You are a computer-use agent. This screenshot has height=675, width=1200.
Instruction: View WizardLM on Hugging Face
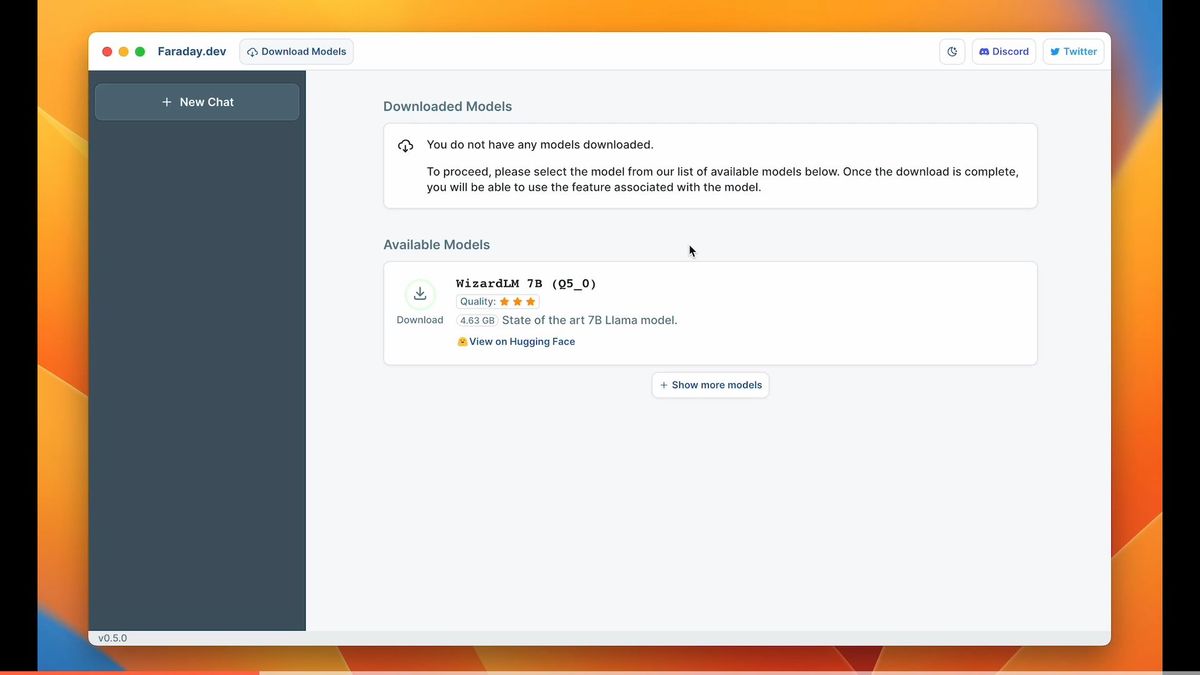click(522, 341)
